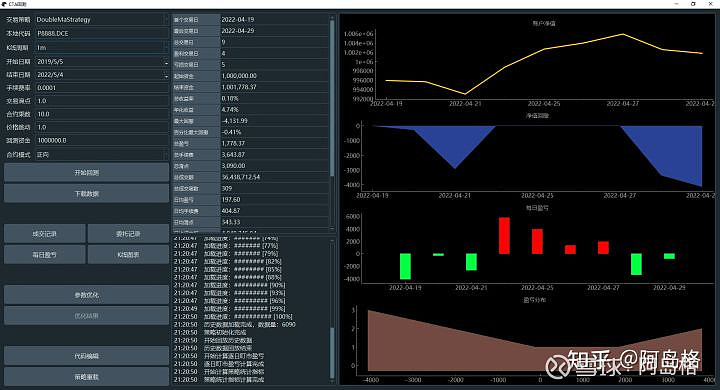Open the start date 2019/5/5 picker arrow
720x390 pixels.
point(166,62)
